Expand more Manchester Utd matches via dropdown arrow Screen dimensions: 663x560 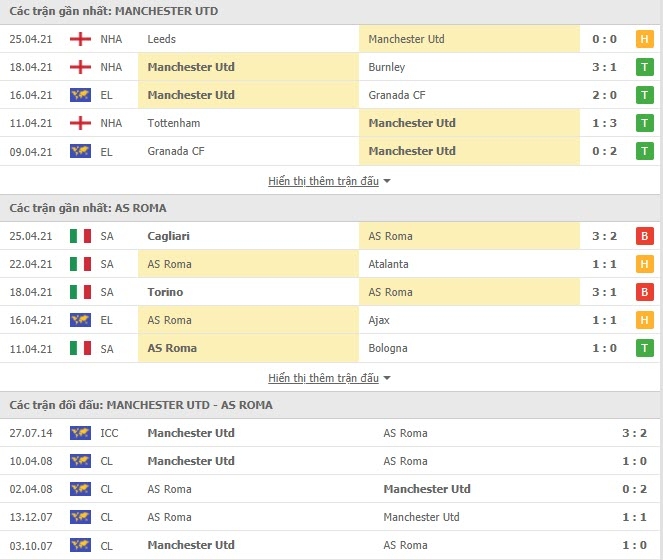point(387,181)
